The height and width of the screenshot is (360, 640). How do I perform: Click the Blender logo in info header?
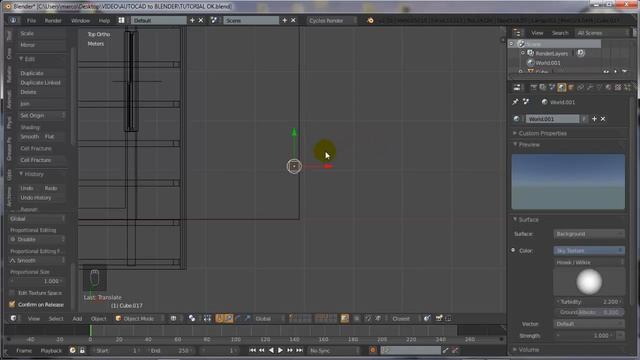(x=370, y=20)
